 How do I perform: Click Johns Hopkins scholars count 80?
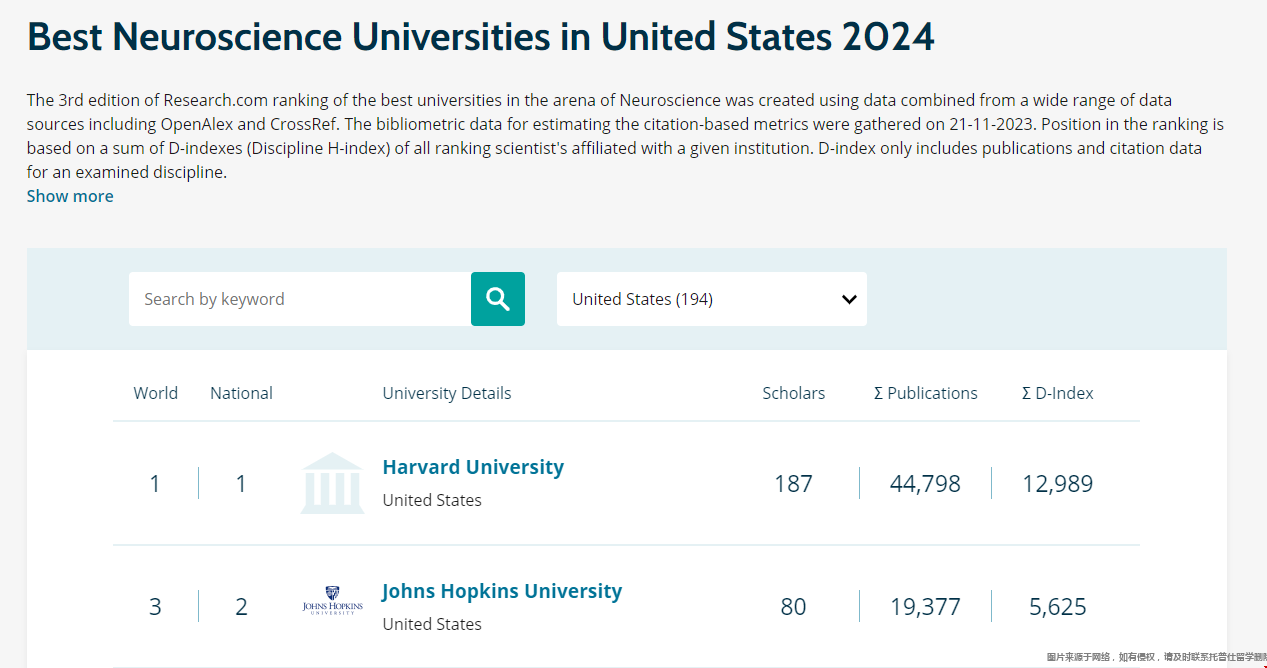point(793,607)
